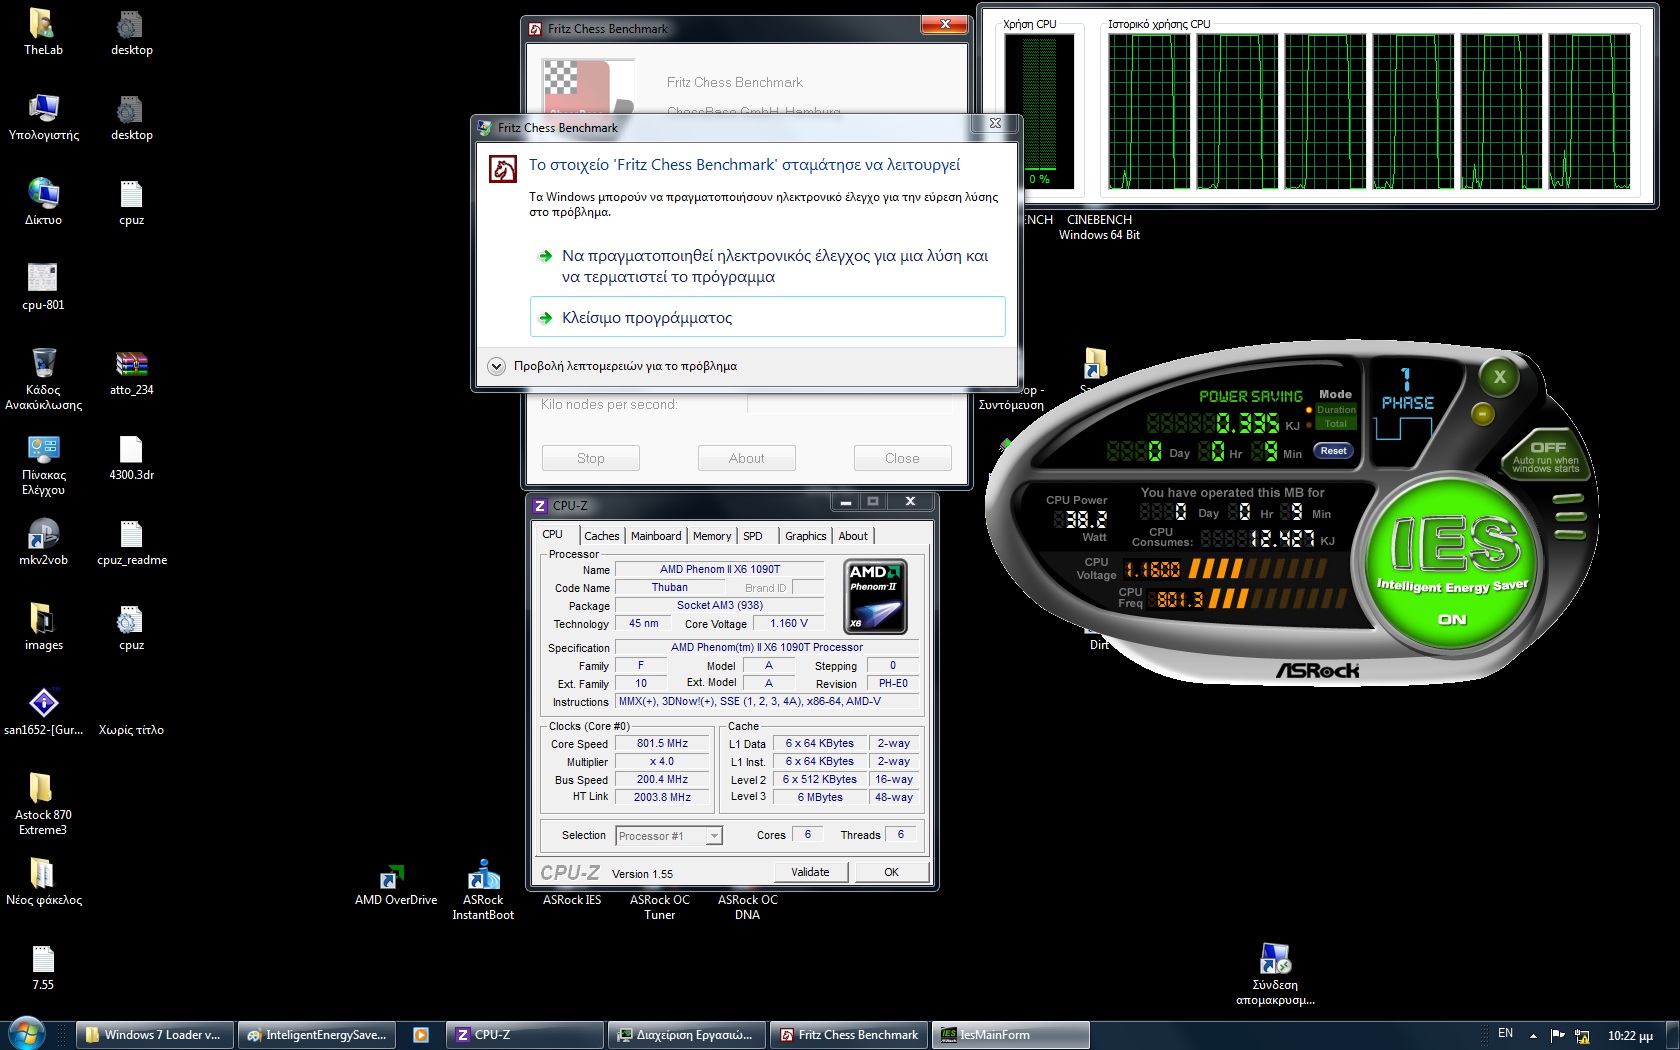Open the cpu-801 desktop file
The image size is (1680, 1050).
click(x=43, y=287)
